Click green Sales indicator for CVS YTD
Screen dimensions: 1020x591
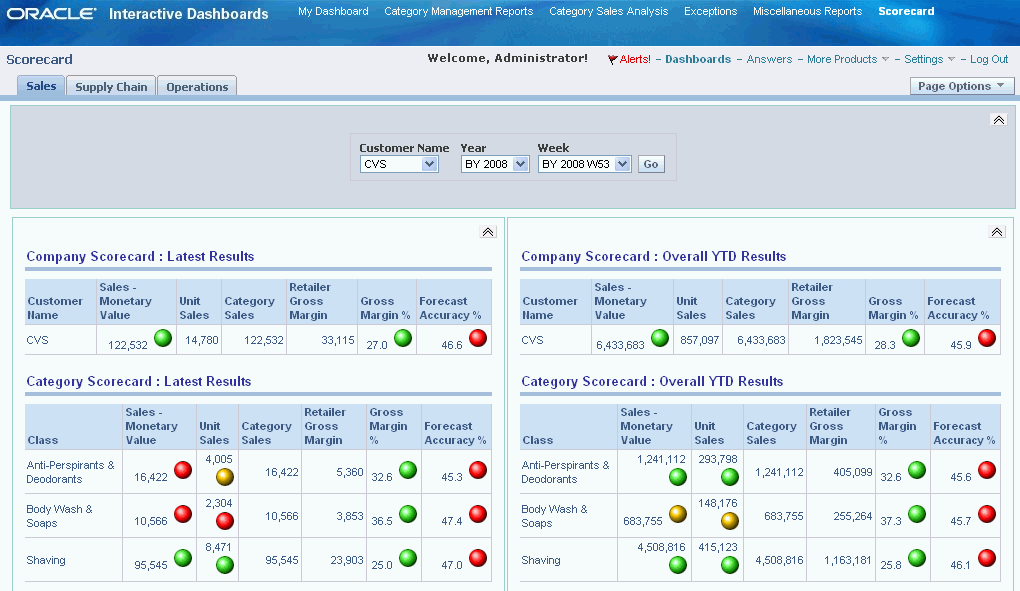coord(660,338)
